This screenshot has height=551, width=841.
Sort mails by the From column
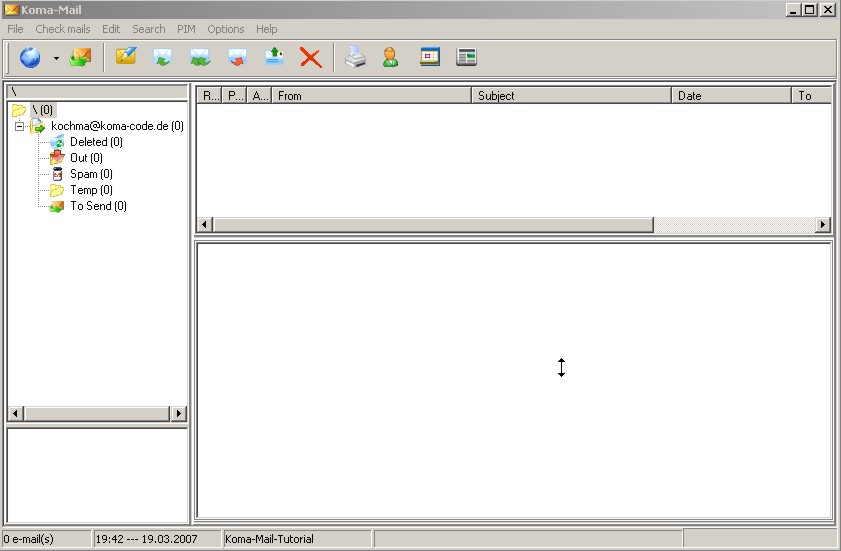click(372, 95)
